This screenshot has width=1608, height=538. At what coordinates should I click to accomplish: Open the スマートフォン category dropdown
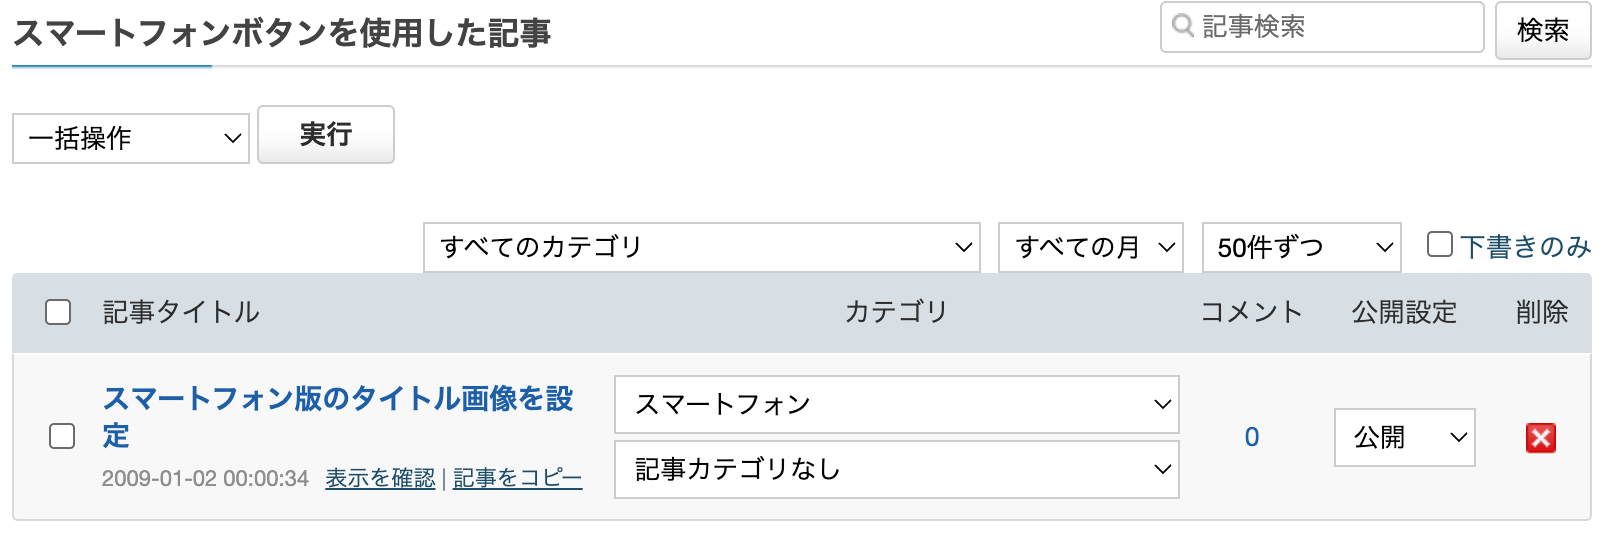[x=896, y=404]
